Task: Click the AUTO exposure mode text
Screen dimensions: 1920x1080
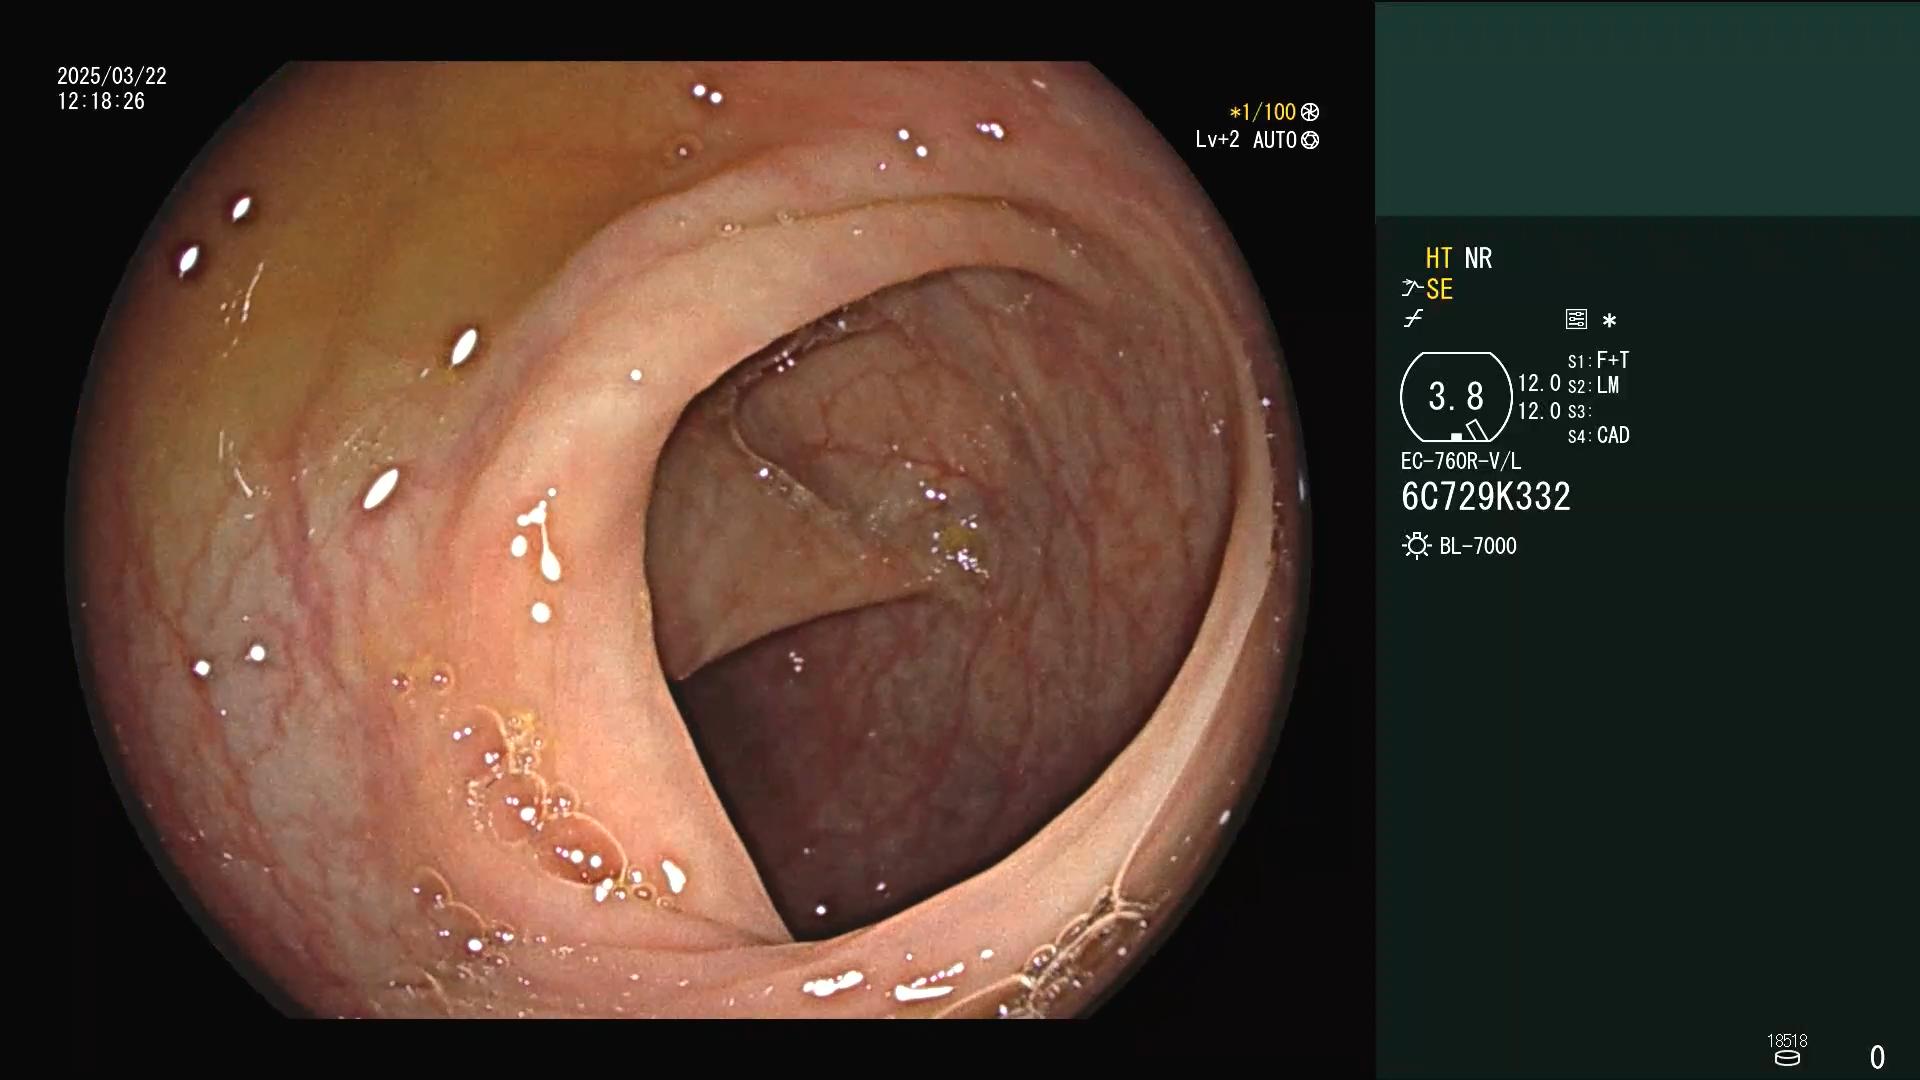Action: tap(1274, 140)
